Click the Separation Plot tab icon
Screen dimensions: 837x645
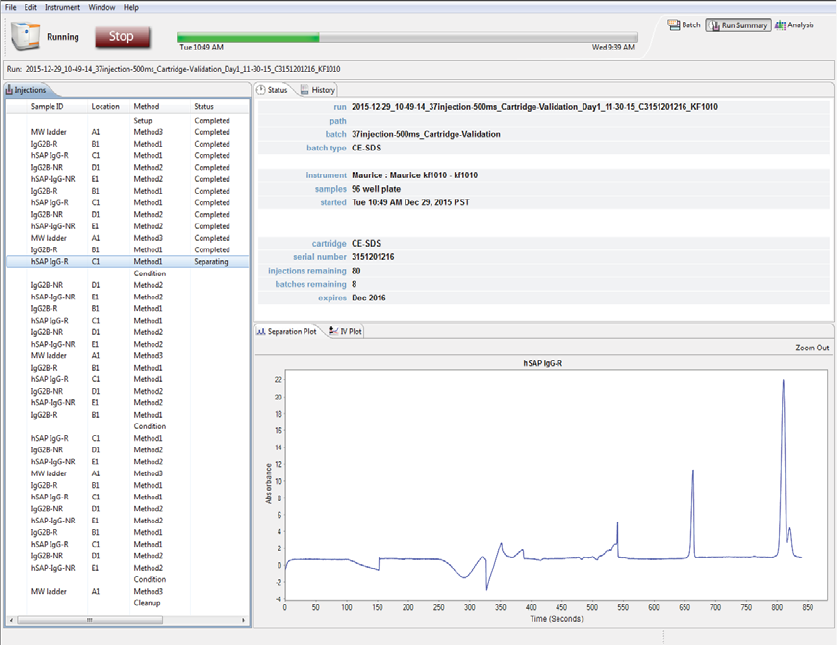pyautogui.click(x=262, y=331)
